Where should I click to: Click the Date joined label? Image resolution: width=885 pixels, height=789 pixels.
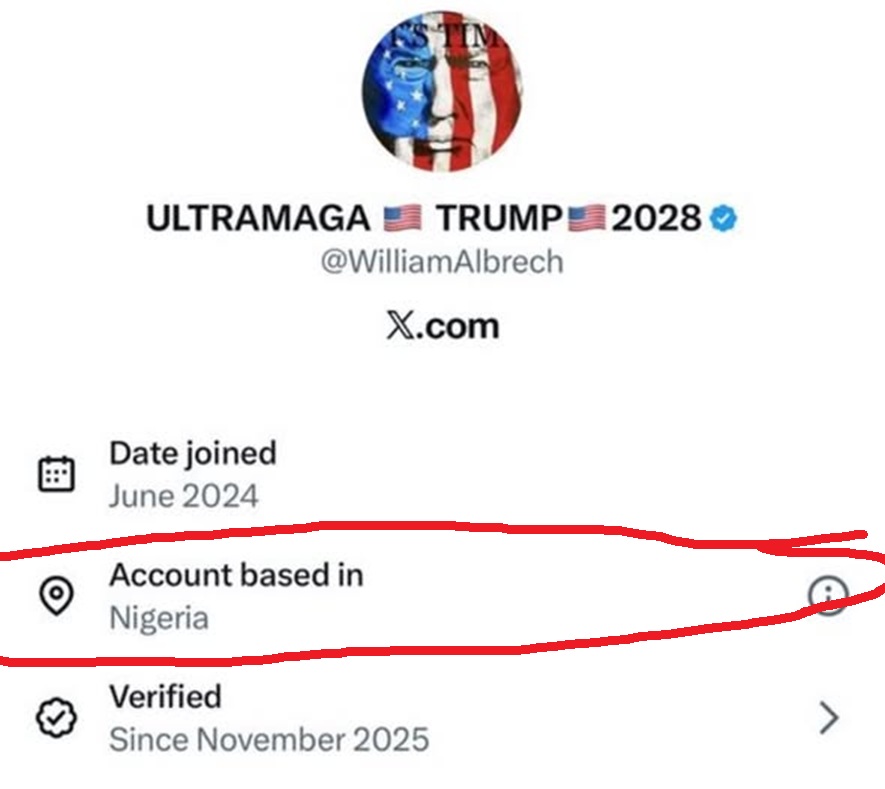192,453
